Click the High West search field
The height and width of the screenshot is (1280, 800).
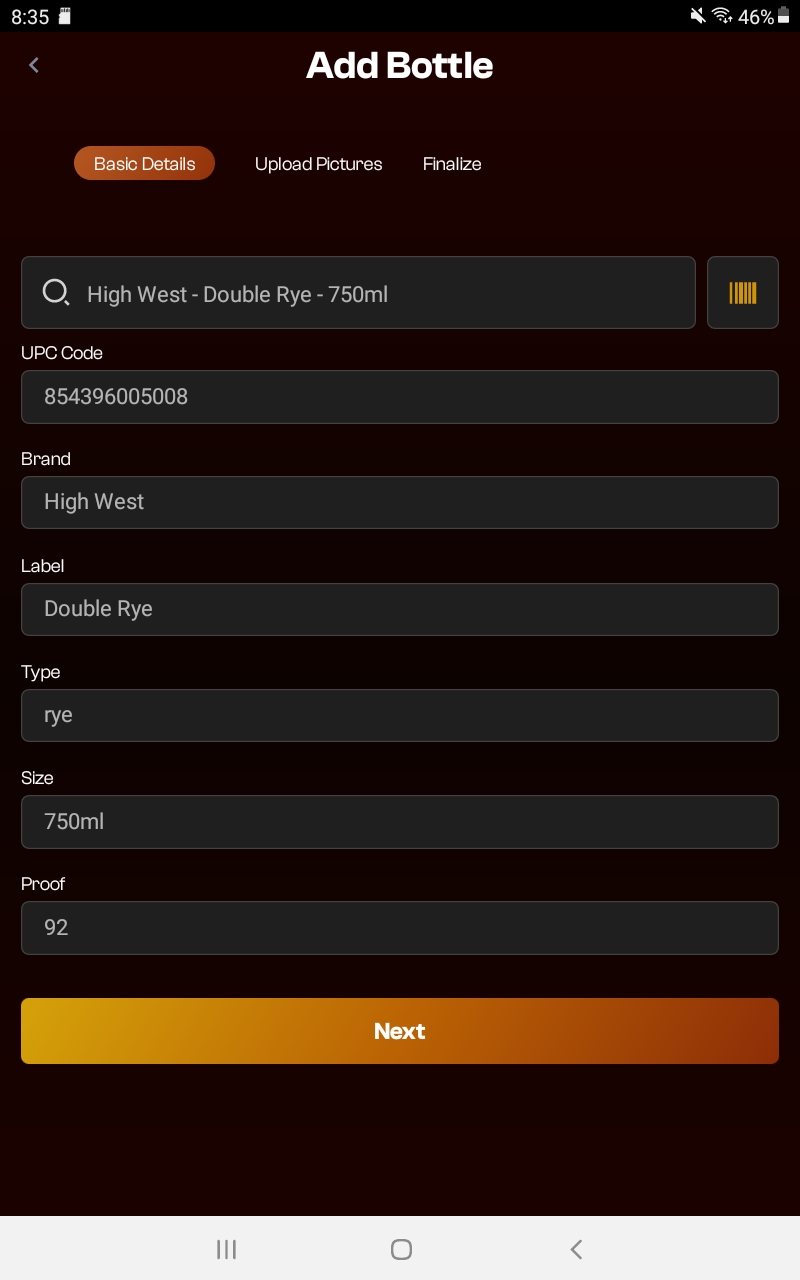pos(380,293)
